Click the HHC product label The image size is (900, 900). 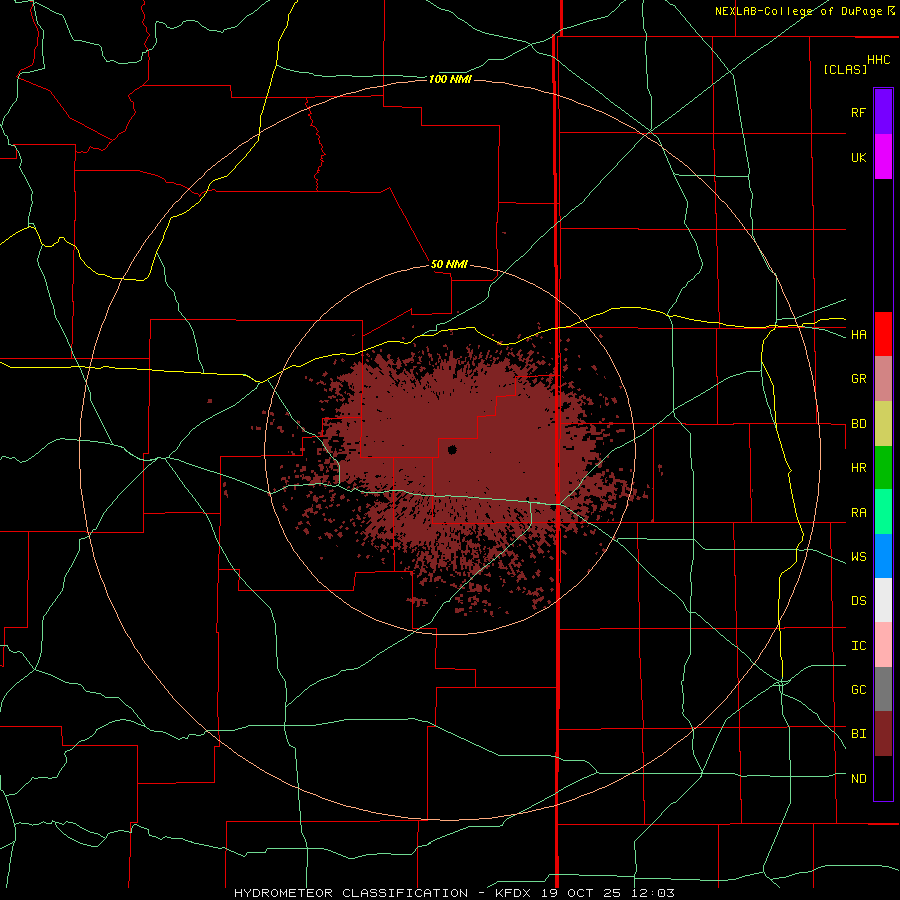(878, 60)
